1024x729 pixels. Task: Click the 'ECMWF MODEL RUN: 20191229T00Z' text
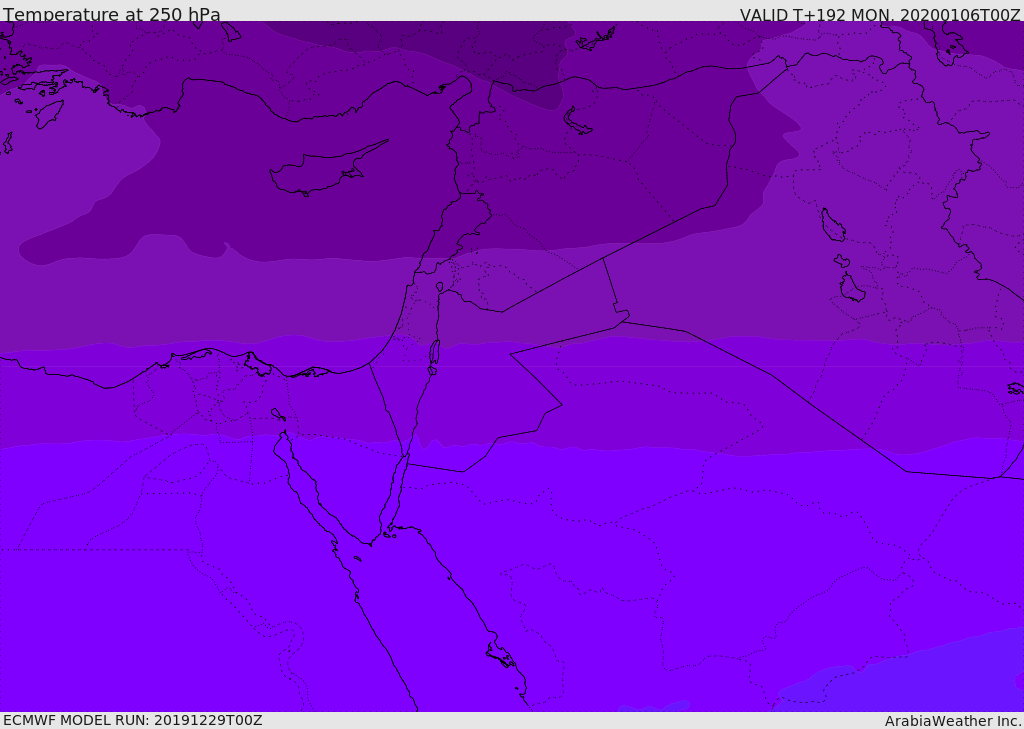point(133,720)
